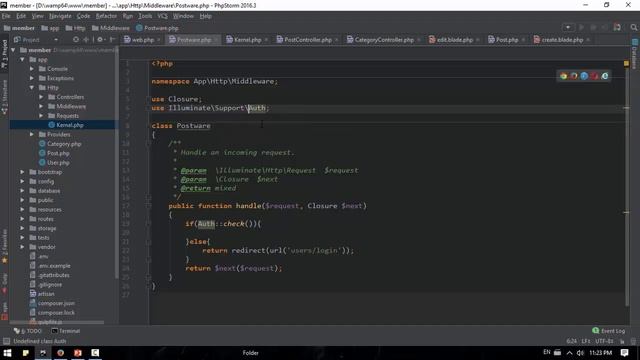Expand the Controllers folder
Image resolution: width=640 pixels, height=360 pixels.
(x=41, y=97)
